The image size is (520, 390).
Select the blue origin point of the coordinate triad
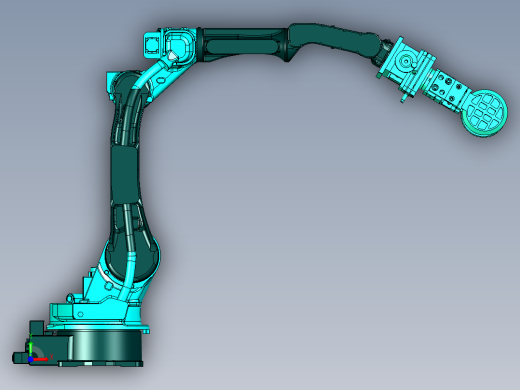[30, 360]
